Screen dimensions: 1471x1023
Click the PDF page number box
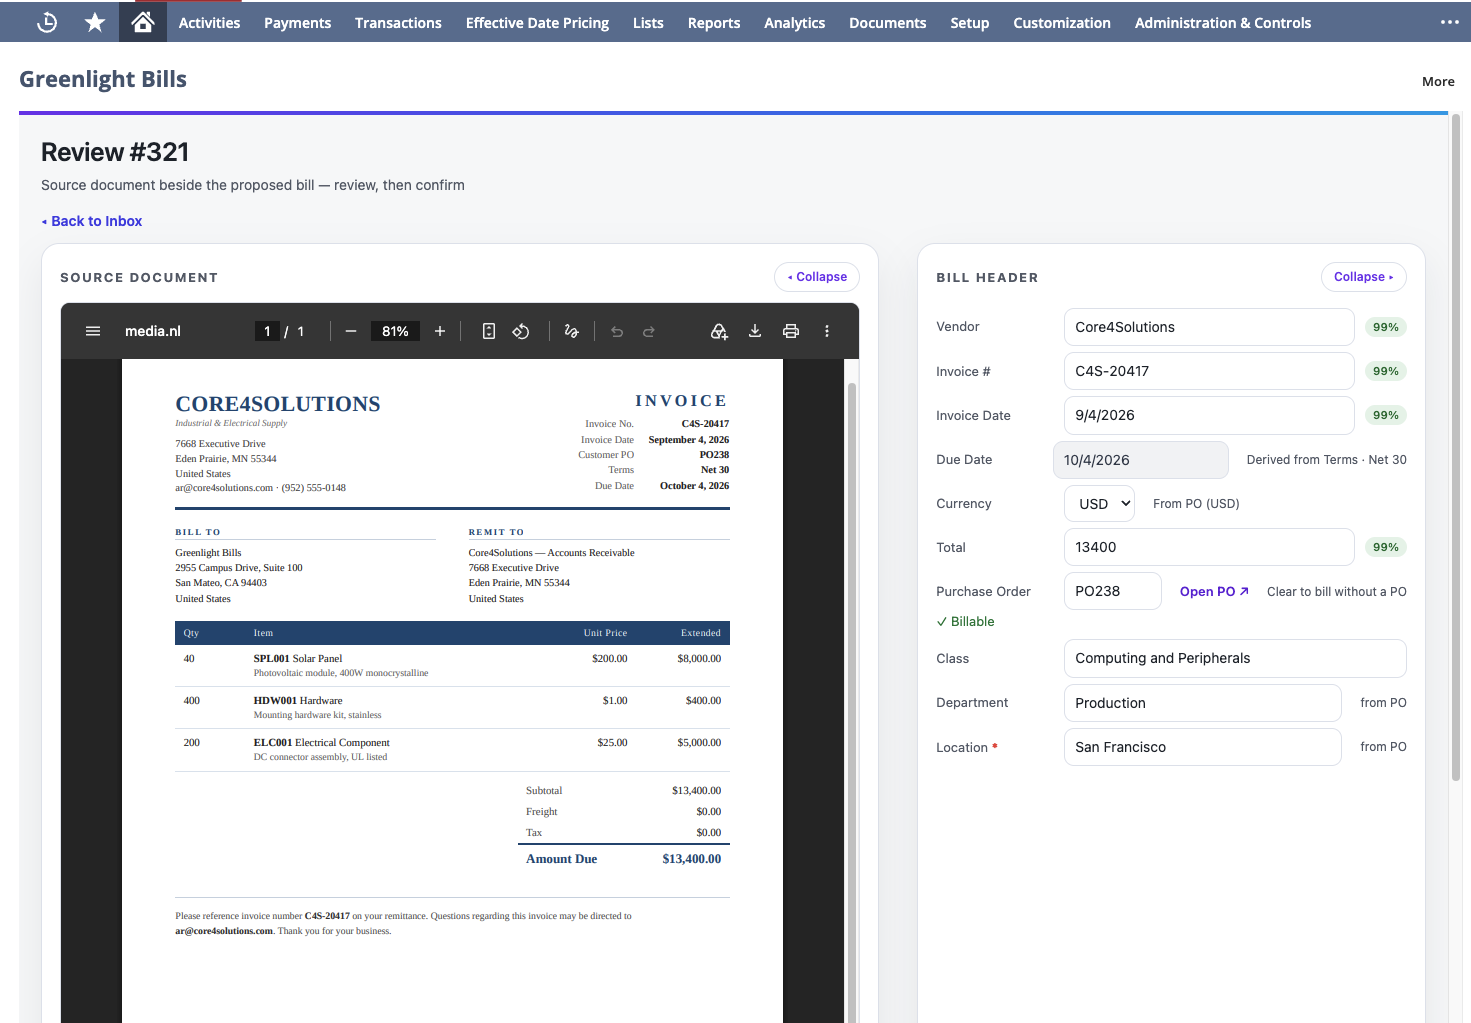click(267, 331)
